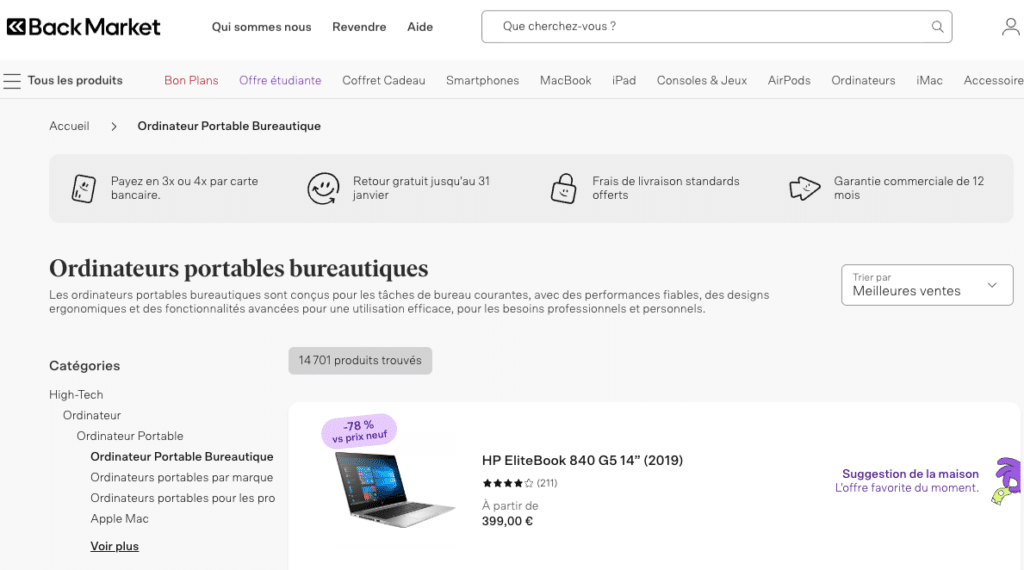Screen dimensions: 1024x570
Task: Select Ordinateur Portable in categories tree
Action: (x=130, y=436)
